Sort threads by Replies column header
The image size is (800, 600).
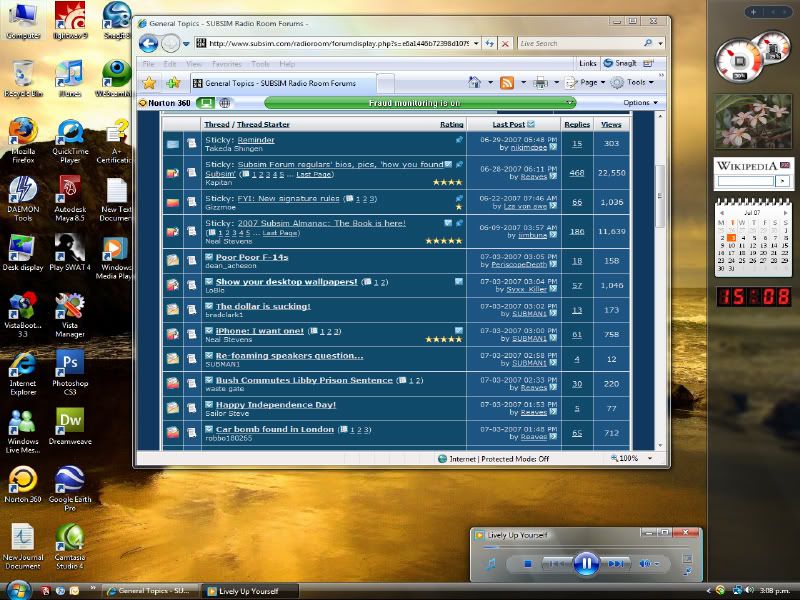[577, 124]
